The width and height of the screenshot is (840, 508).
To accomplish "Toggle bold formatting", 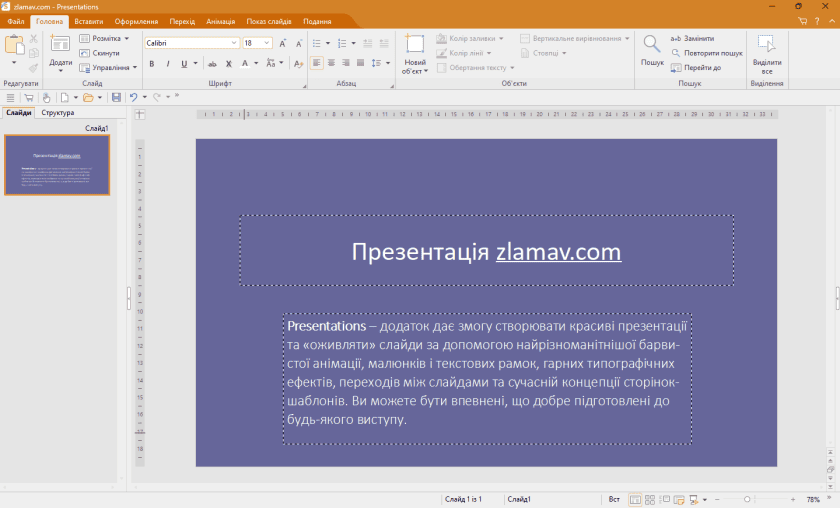I will click(x=152, y=64).
